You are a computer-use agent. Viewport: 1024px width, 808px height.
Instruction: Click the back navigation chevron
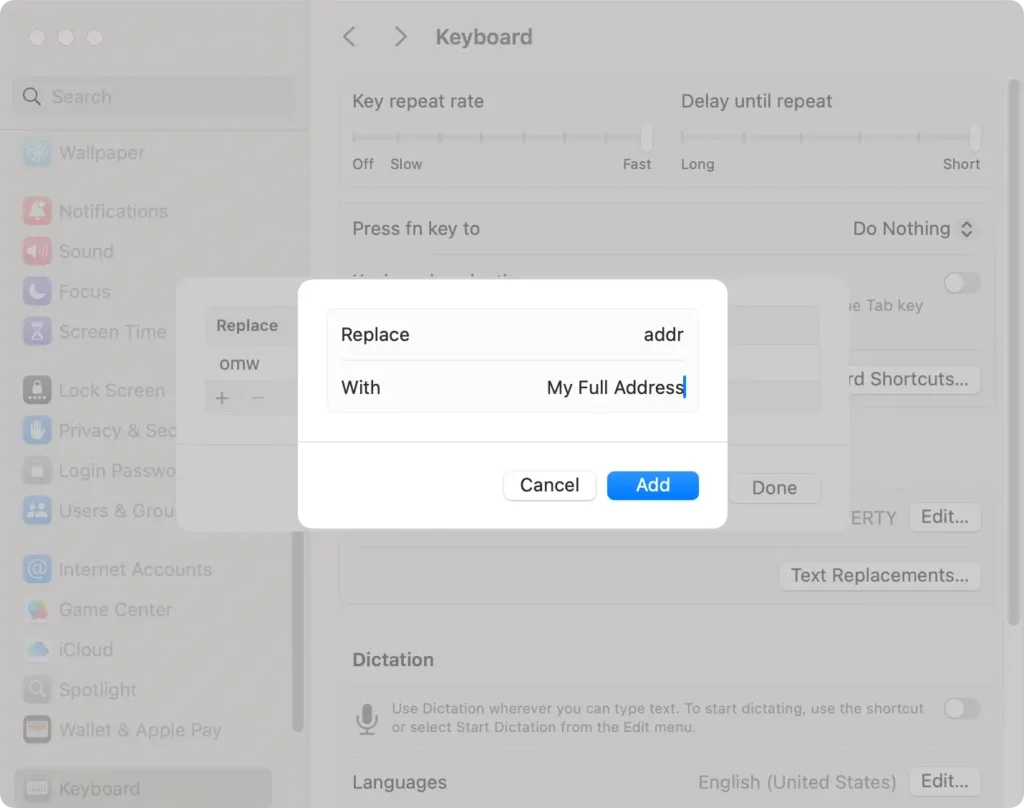pos(348,36)
